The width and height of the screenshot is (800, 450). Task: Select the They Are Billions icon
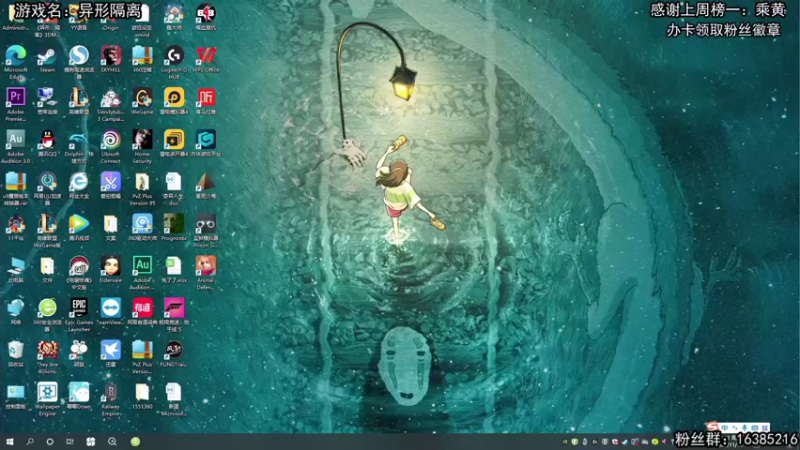(x=47, y=350)
